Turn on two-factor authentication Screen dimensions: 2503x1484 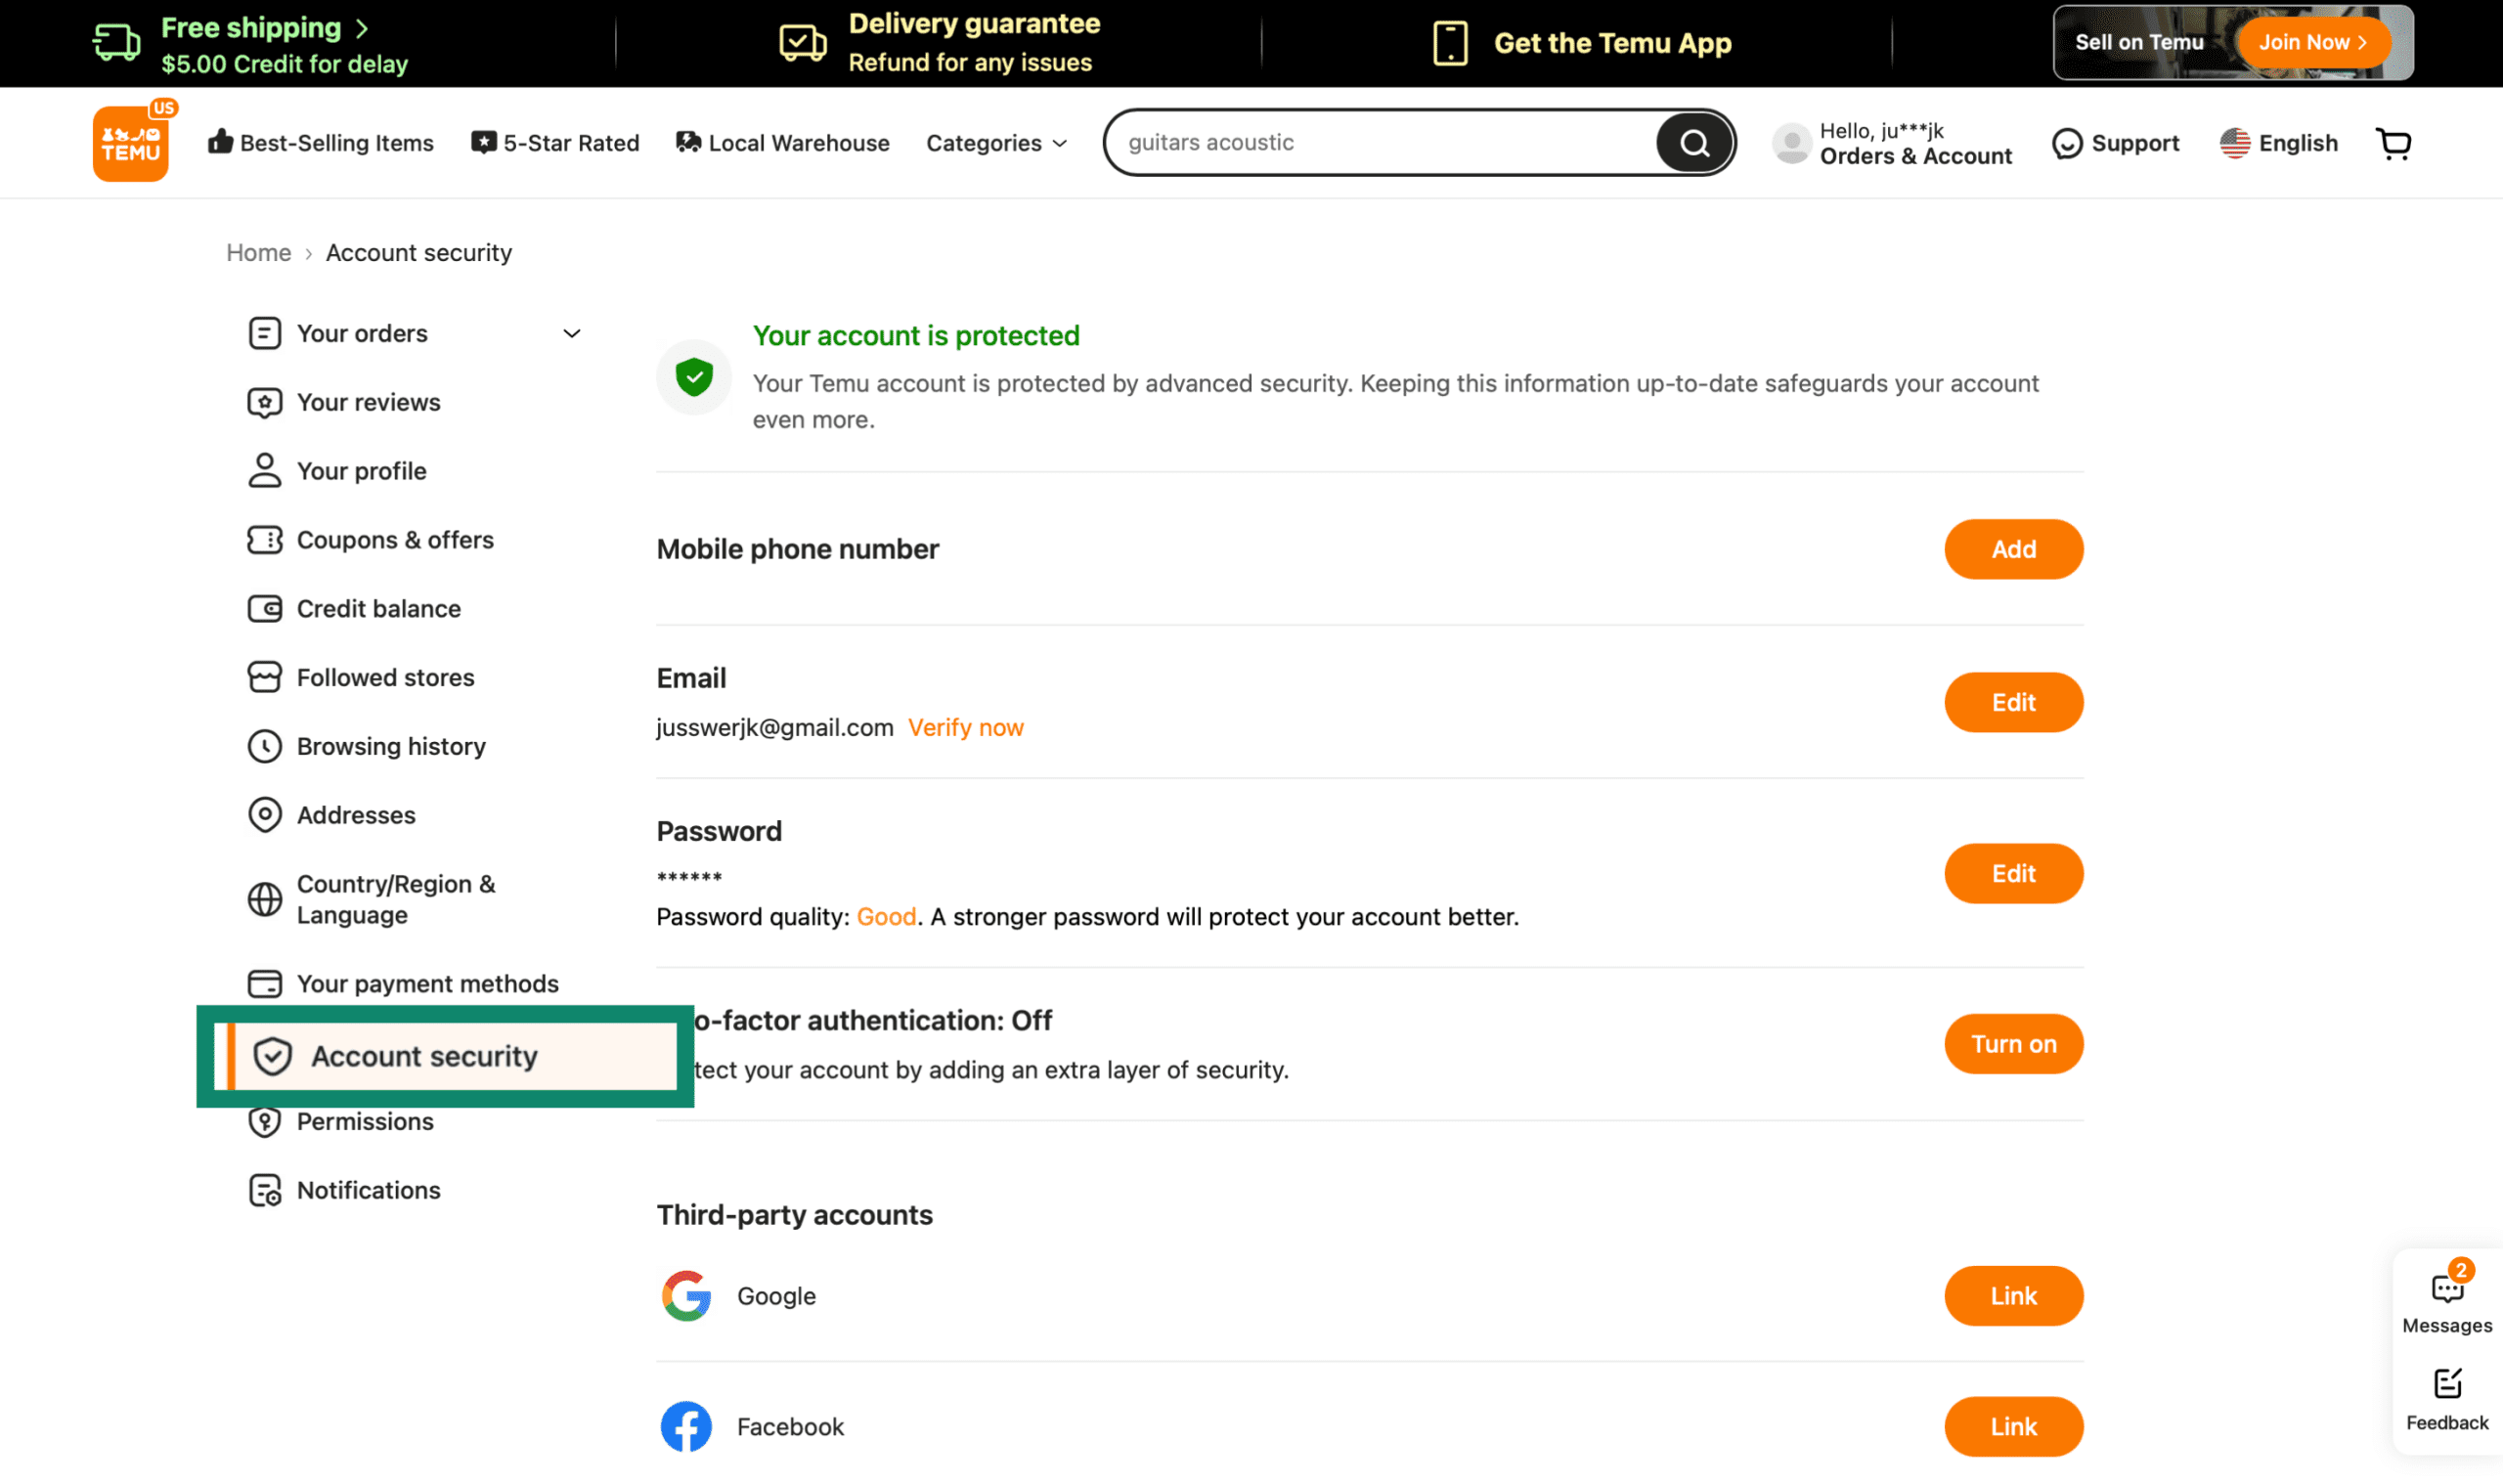2013,1043
